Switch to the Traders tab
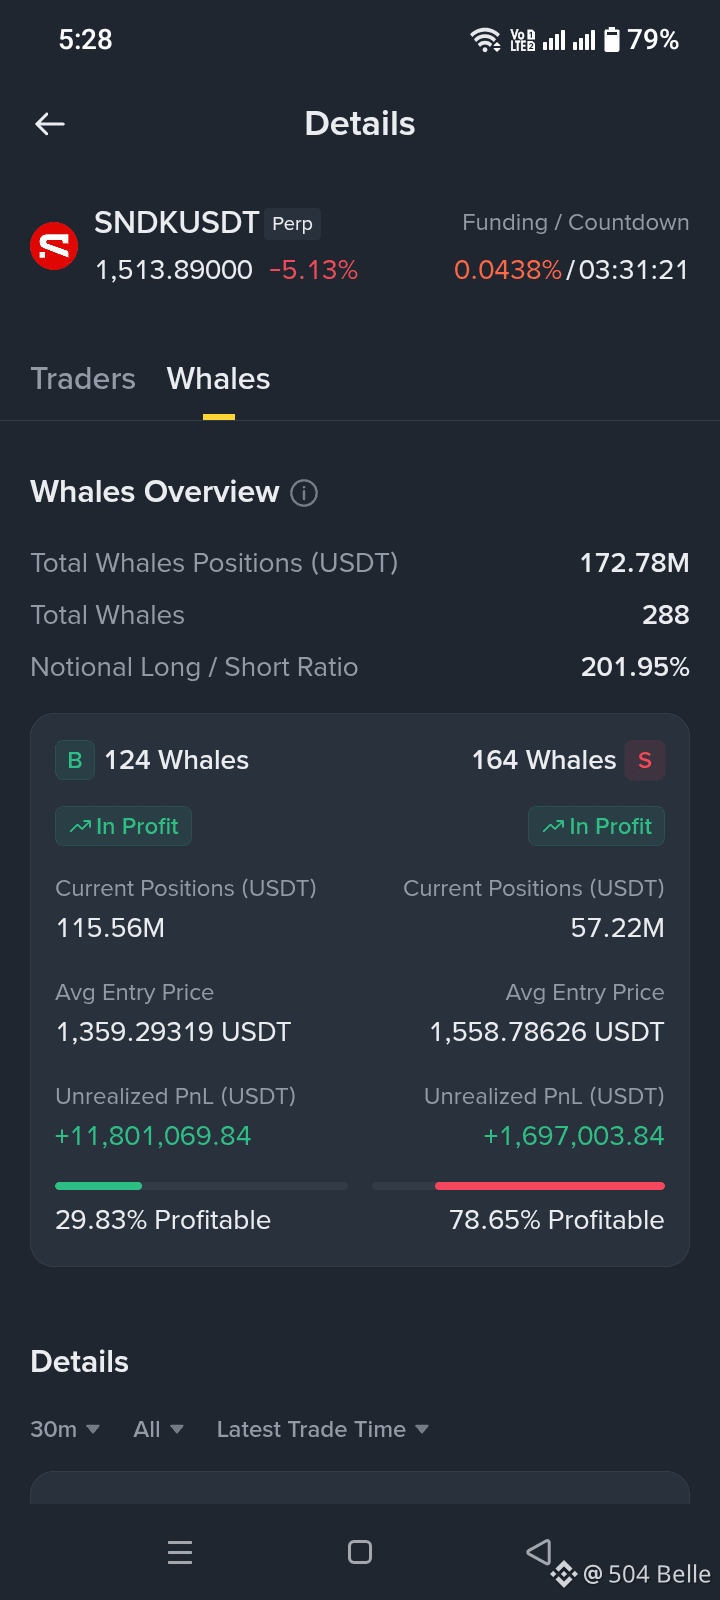720x1600 pixels. tap(83, 379)
